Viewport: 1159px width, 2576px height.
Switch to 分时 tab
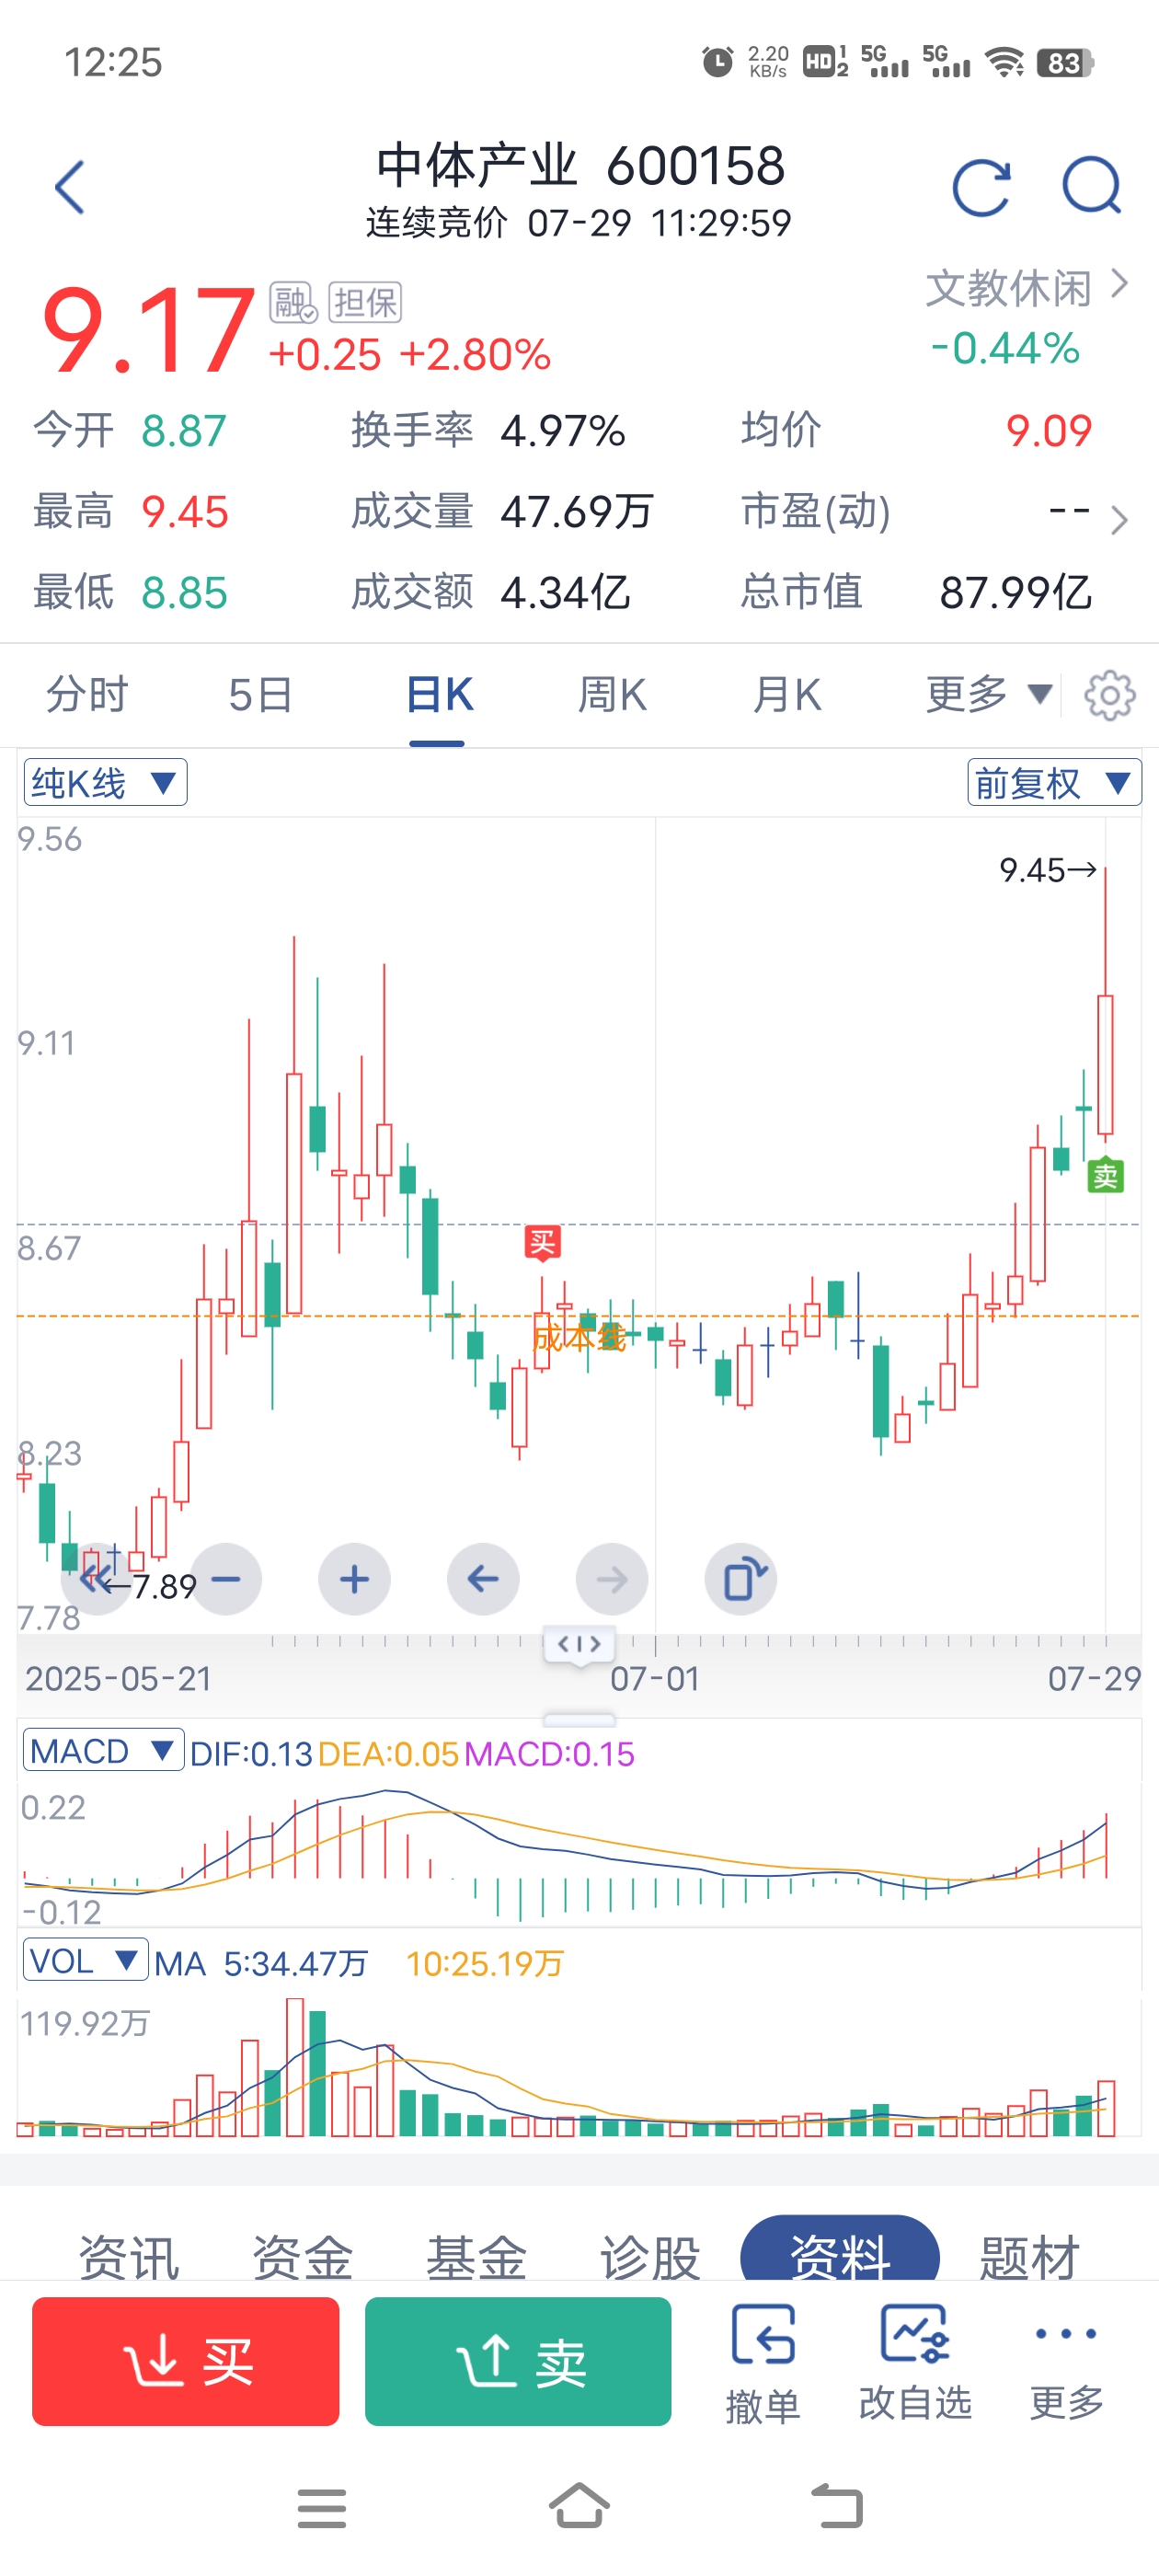click(87, 694)
